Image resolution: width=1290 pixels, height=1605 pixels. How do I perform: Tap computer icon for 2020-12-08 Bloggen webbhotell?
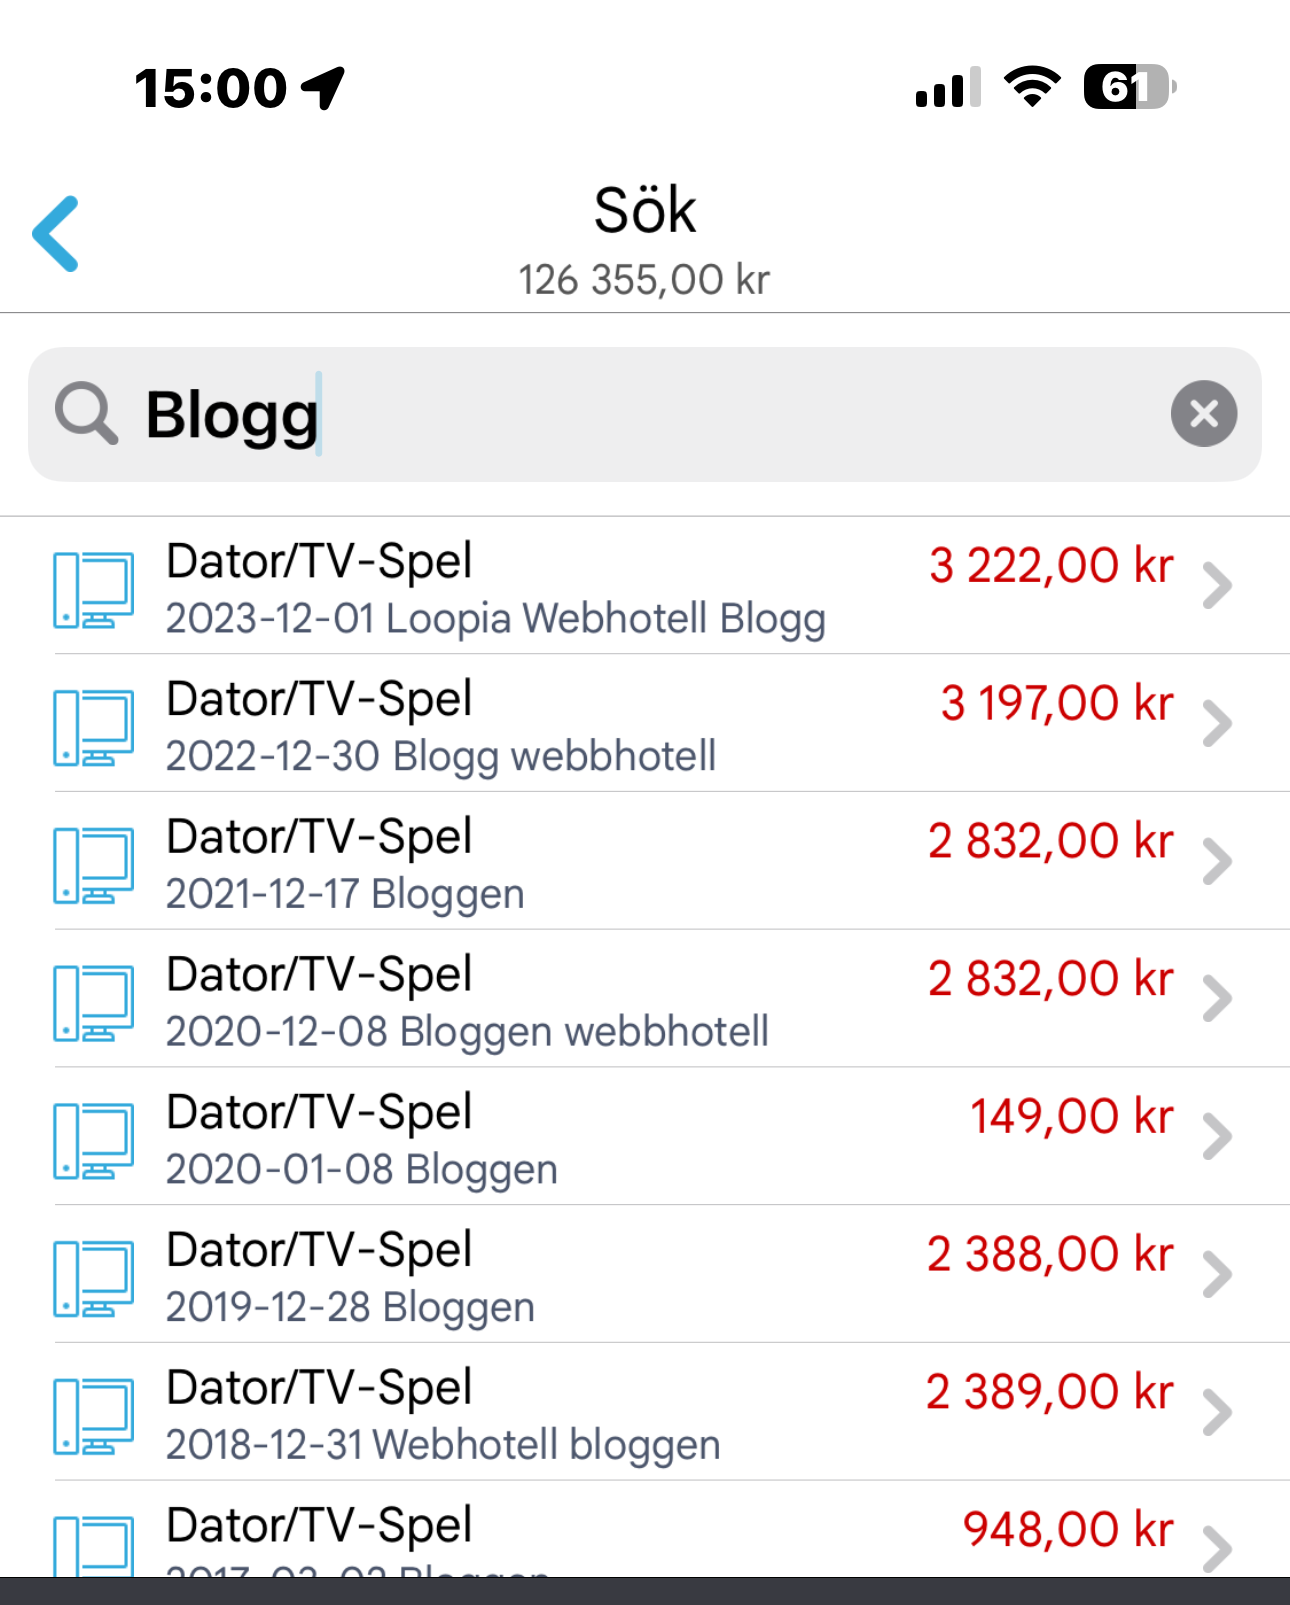coord(93,1003)
